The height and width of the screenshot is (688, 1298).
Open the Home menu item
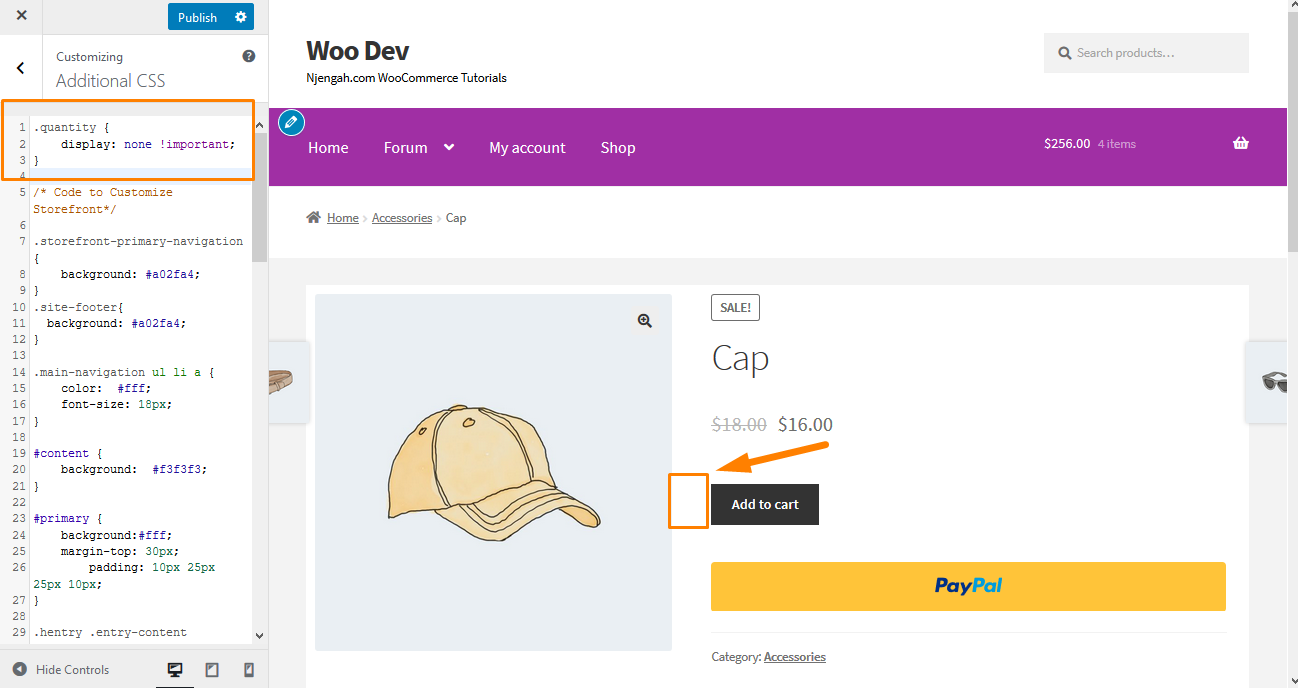pyautogui.click(x=328, y=147)
